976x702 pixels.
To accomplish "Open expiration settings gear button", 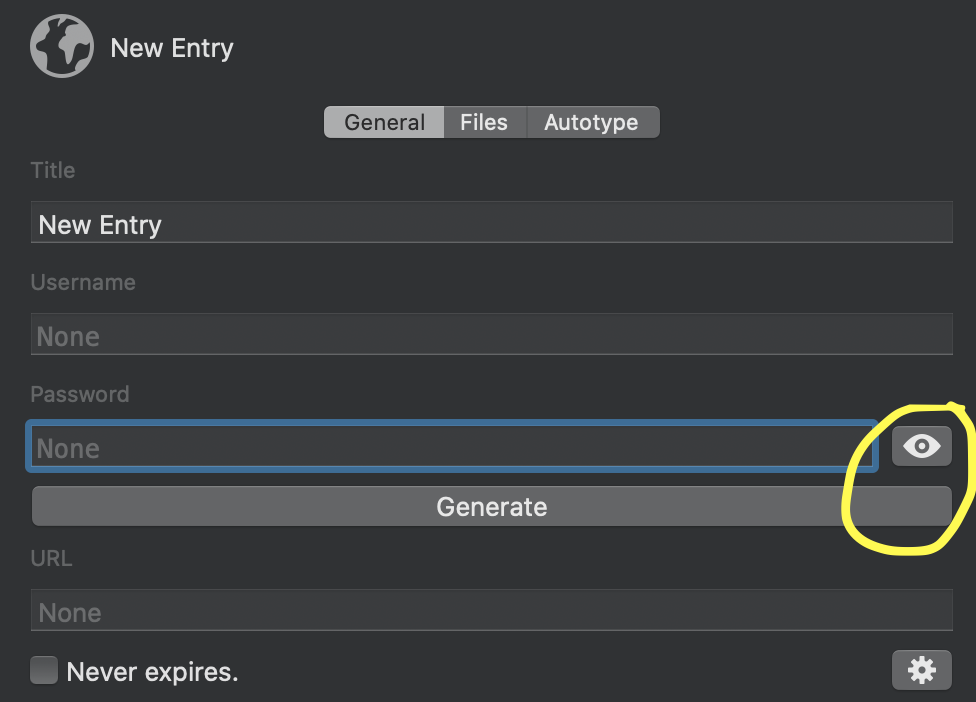I will pos(921,670).
